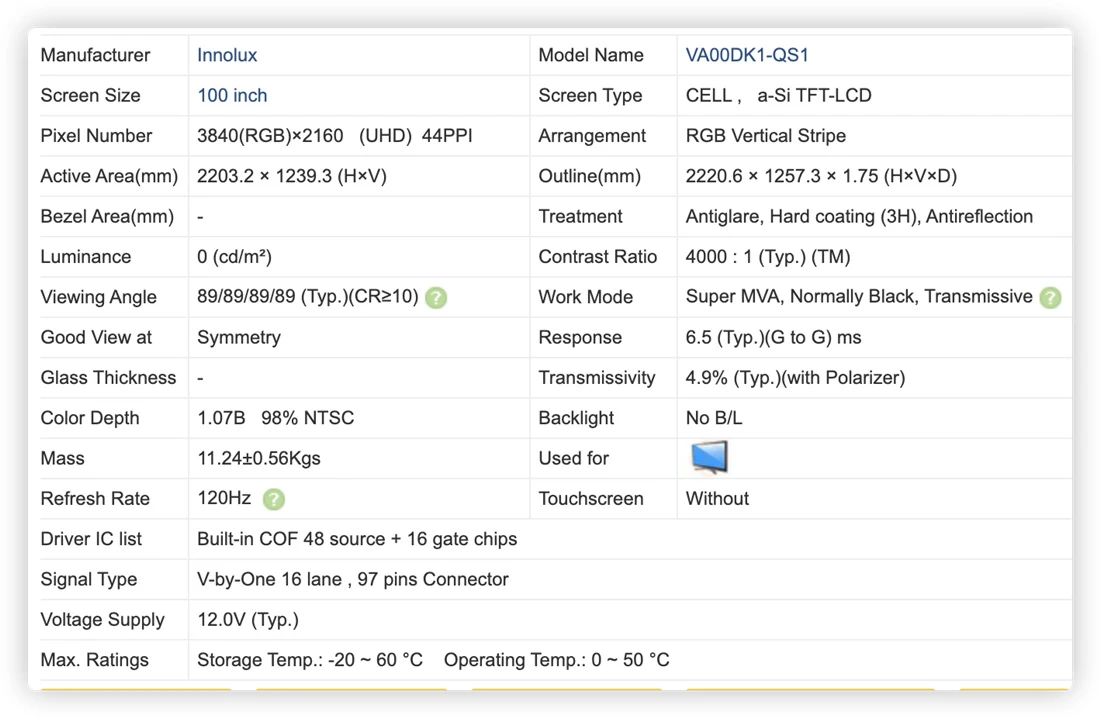The width and height of the screenshot is (1100, 718).
Task: Click the help icon beside Work Mode value
Action: pyautogui.click(x=1050, y=298)
